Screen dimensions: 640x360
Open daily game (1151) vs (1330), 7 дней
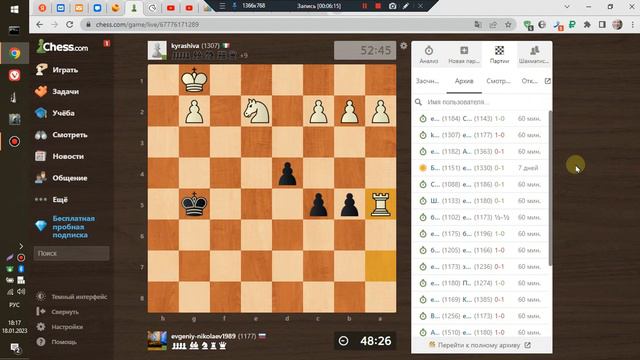point(480,168)
